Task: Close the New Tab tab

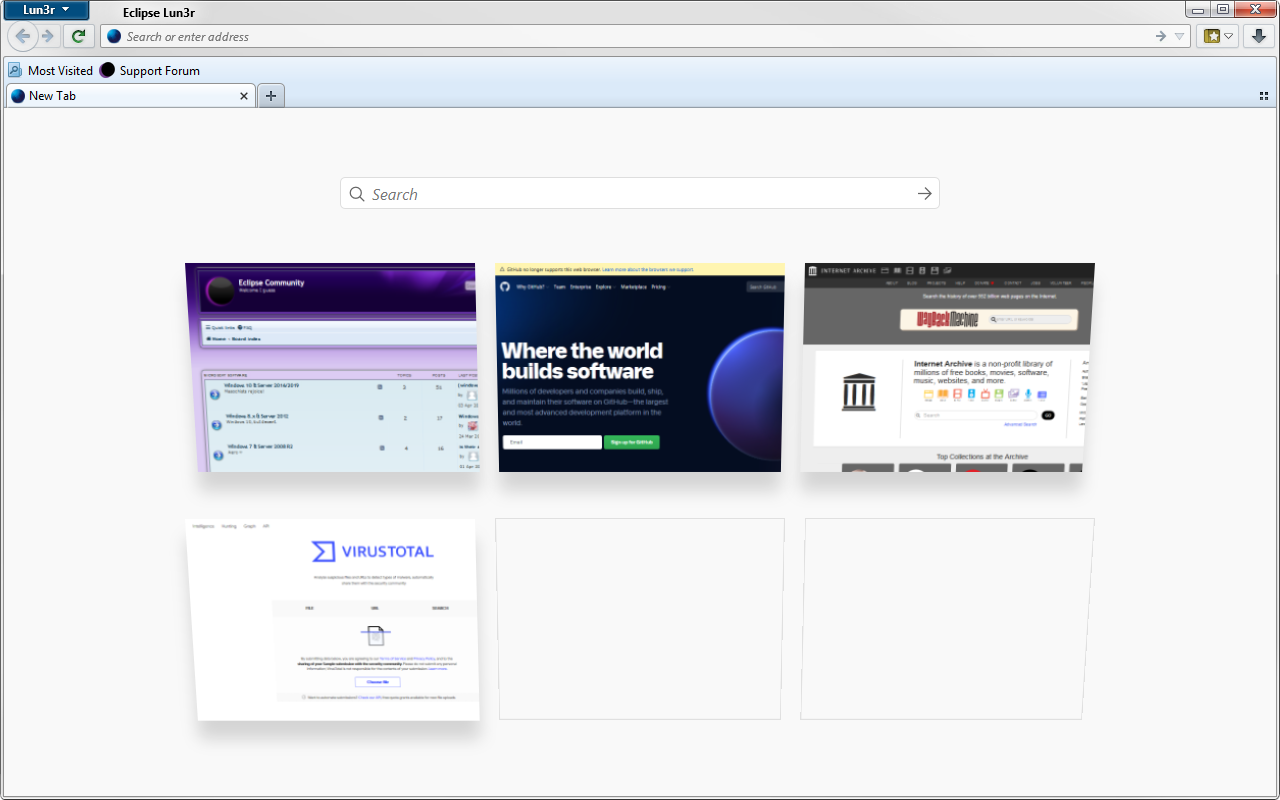Action: [244, 96]
